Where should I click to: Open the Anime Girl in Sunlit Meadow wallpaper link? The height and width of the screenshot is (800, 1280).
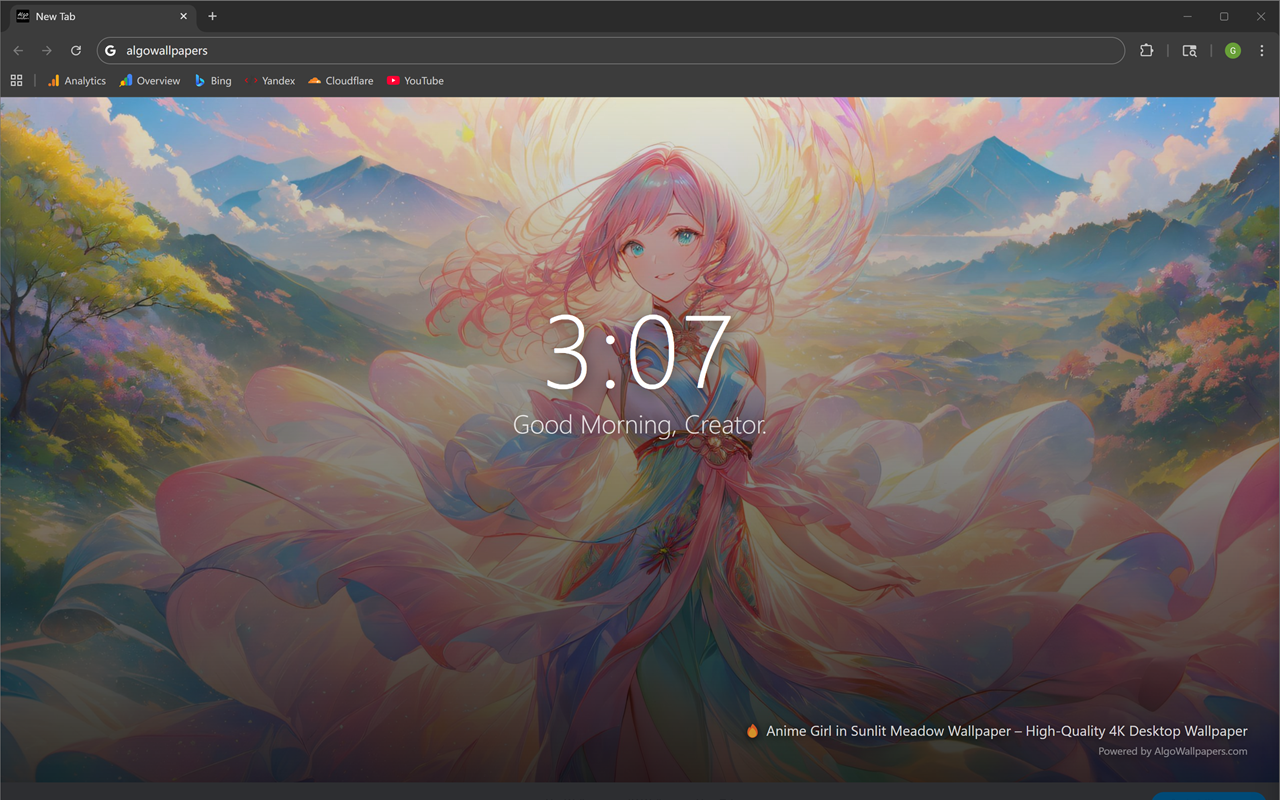click(x=1000, y=731)
